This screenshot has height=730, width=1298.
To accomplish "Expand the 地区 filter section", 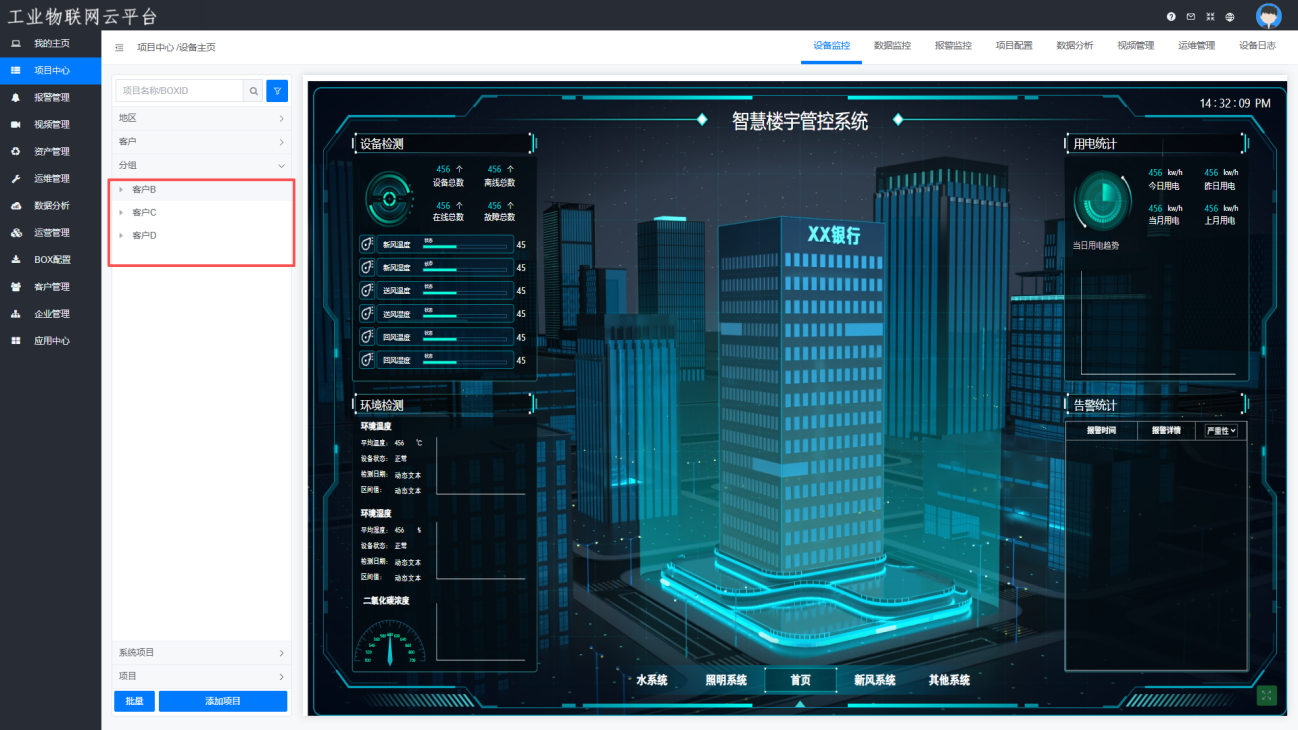I will tap(201, 118).
